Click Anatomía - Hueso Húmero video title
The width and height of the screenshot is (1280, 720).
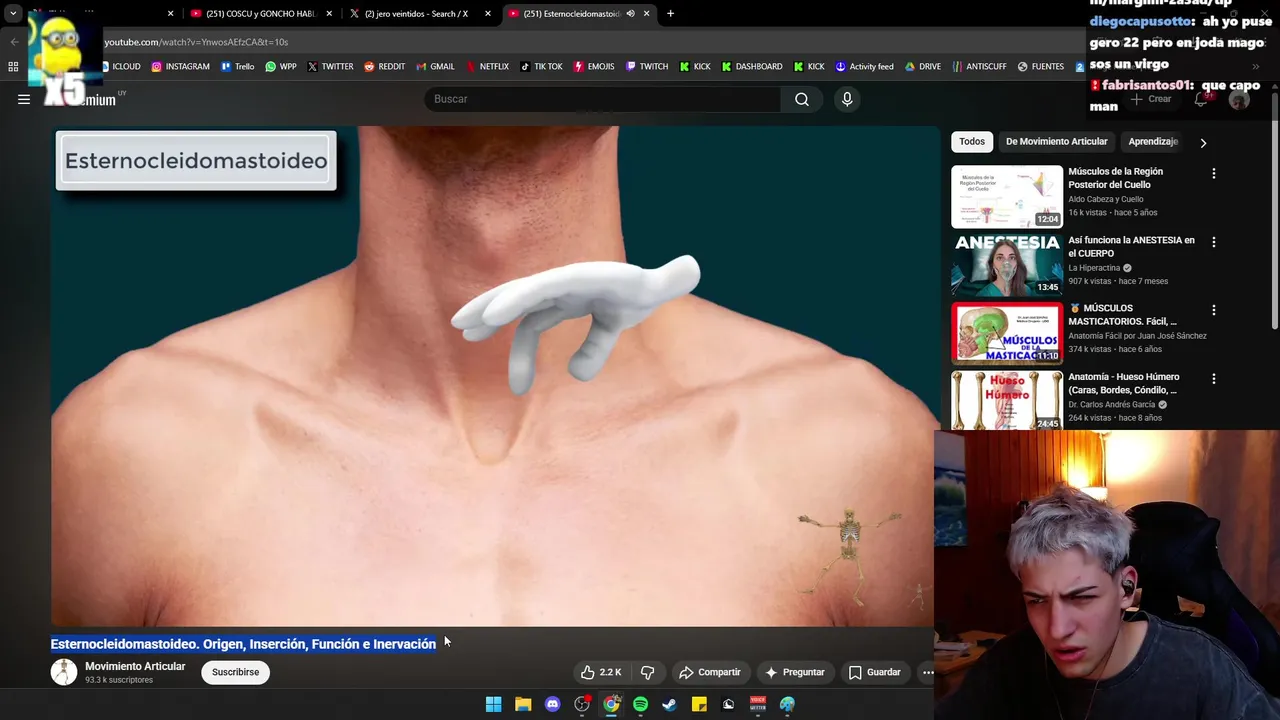[1123, 383]
